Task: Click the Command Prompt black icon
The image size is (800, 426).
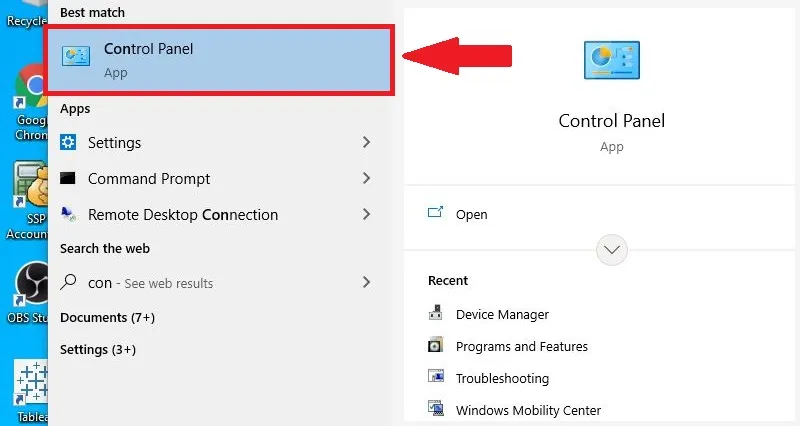Action: tap(67, 178)
